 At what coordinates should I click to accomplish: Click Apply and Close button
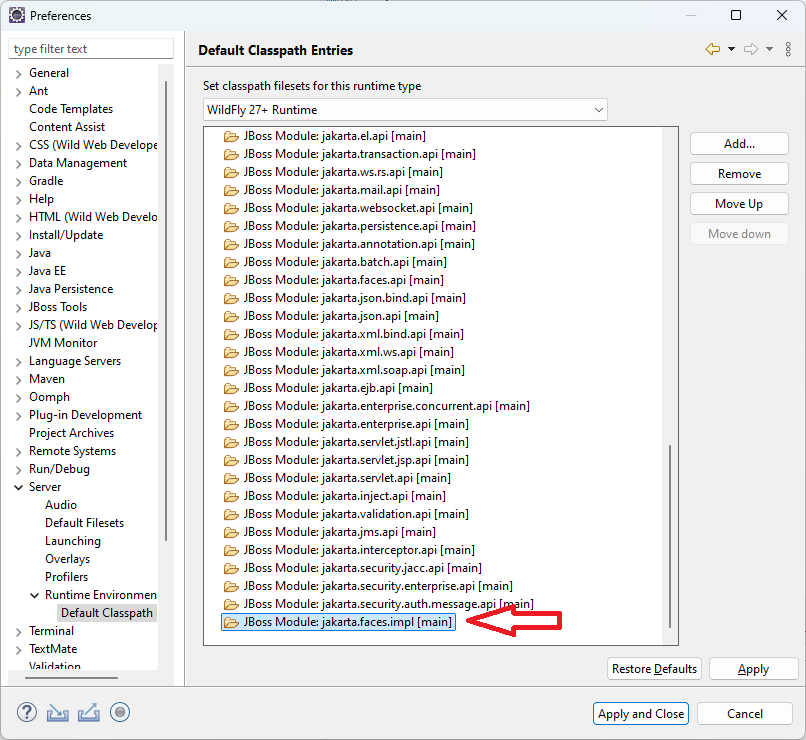[640, 714]
